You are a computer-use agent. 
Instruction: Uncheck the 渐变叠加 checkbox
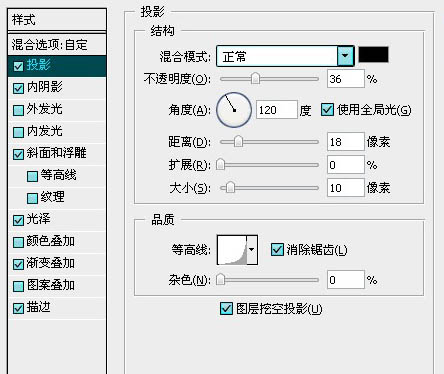point(18,264)
